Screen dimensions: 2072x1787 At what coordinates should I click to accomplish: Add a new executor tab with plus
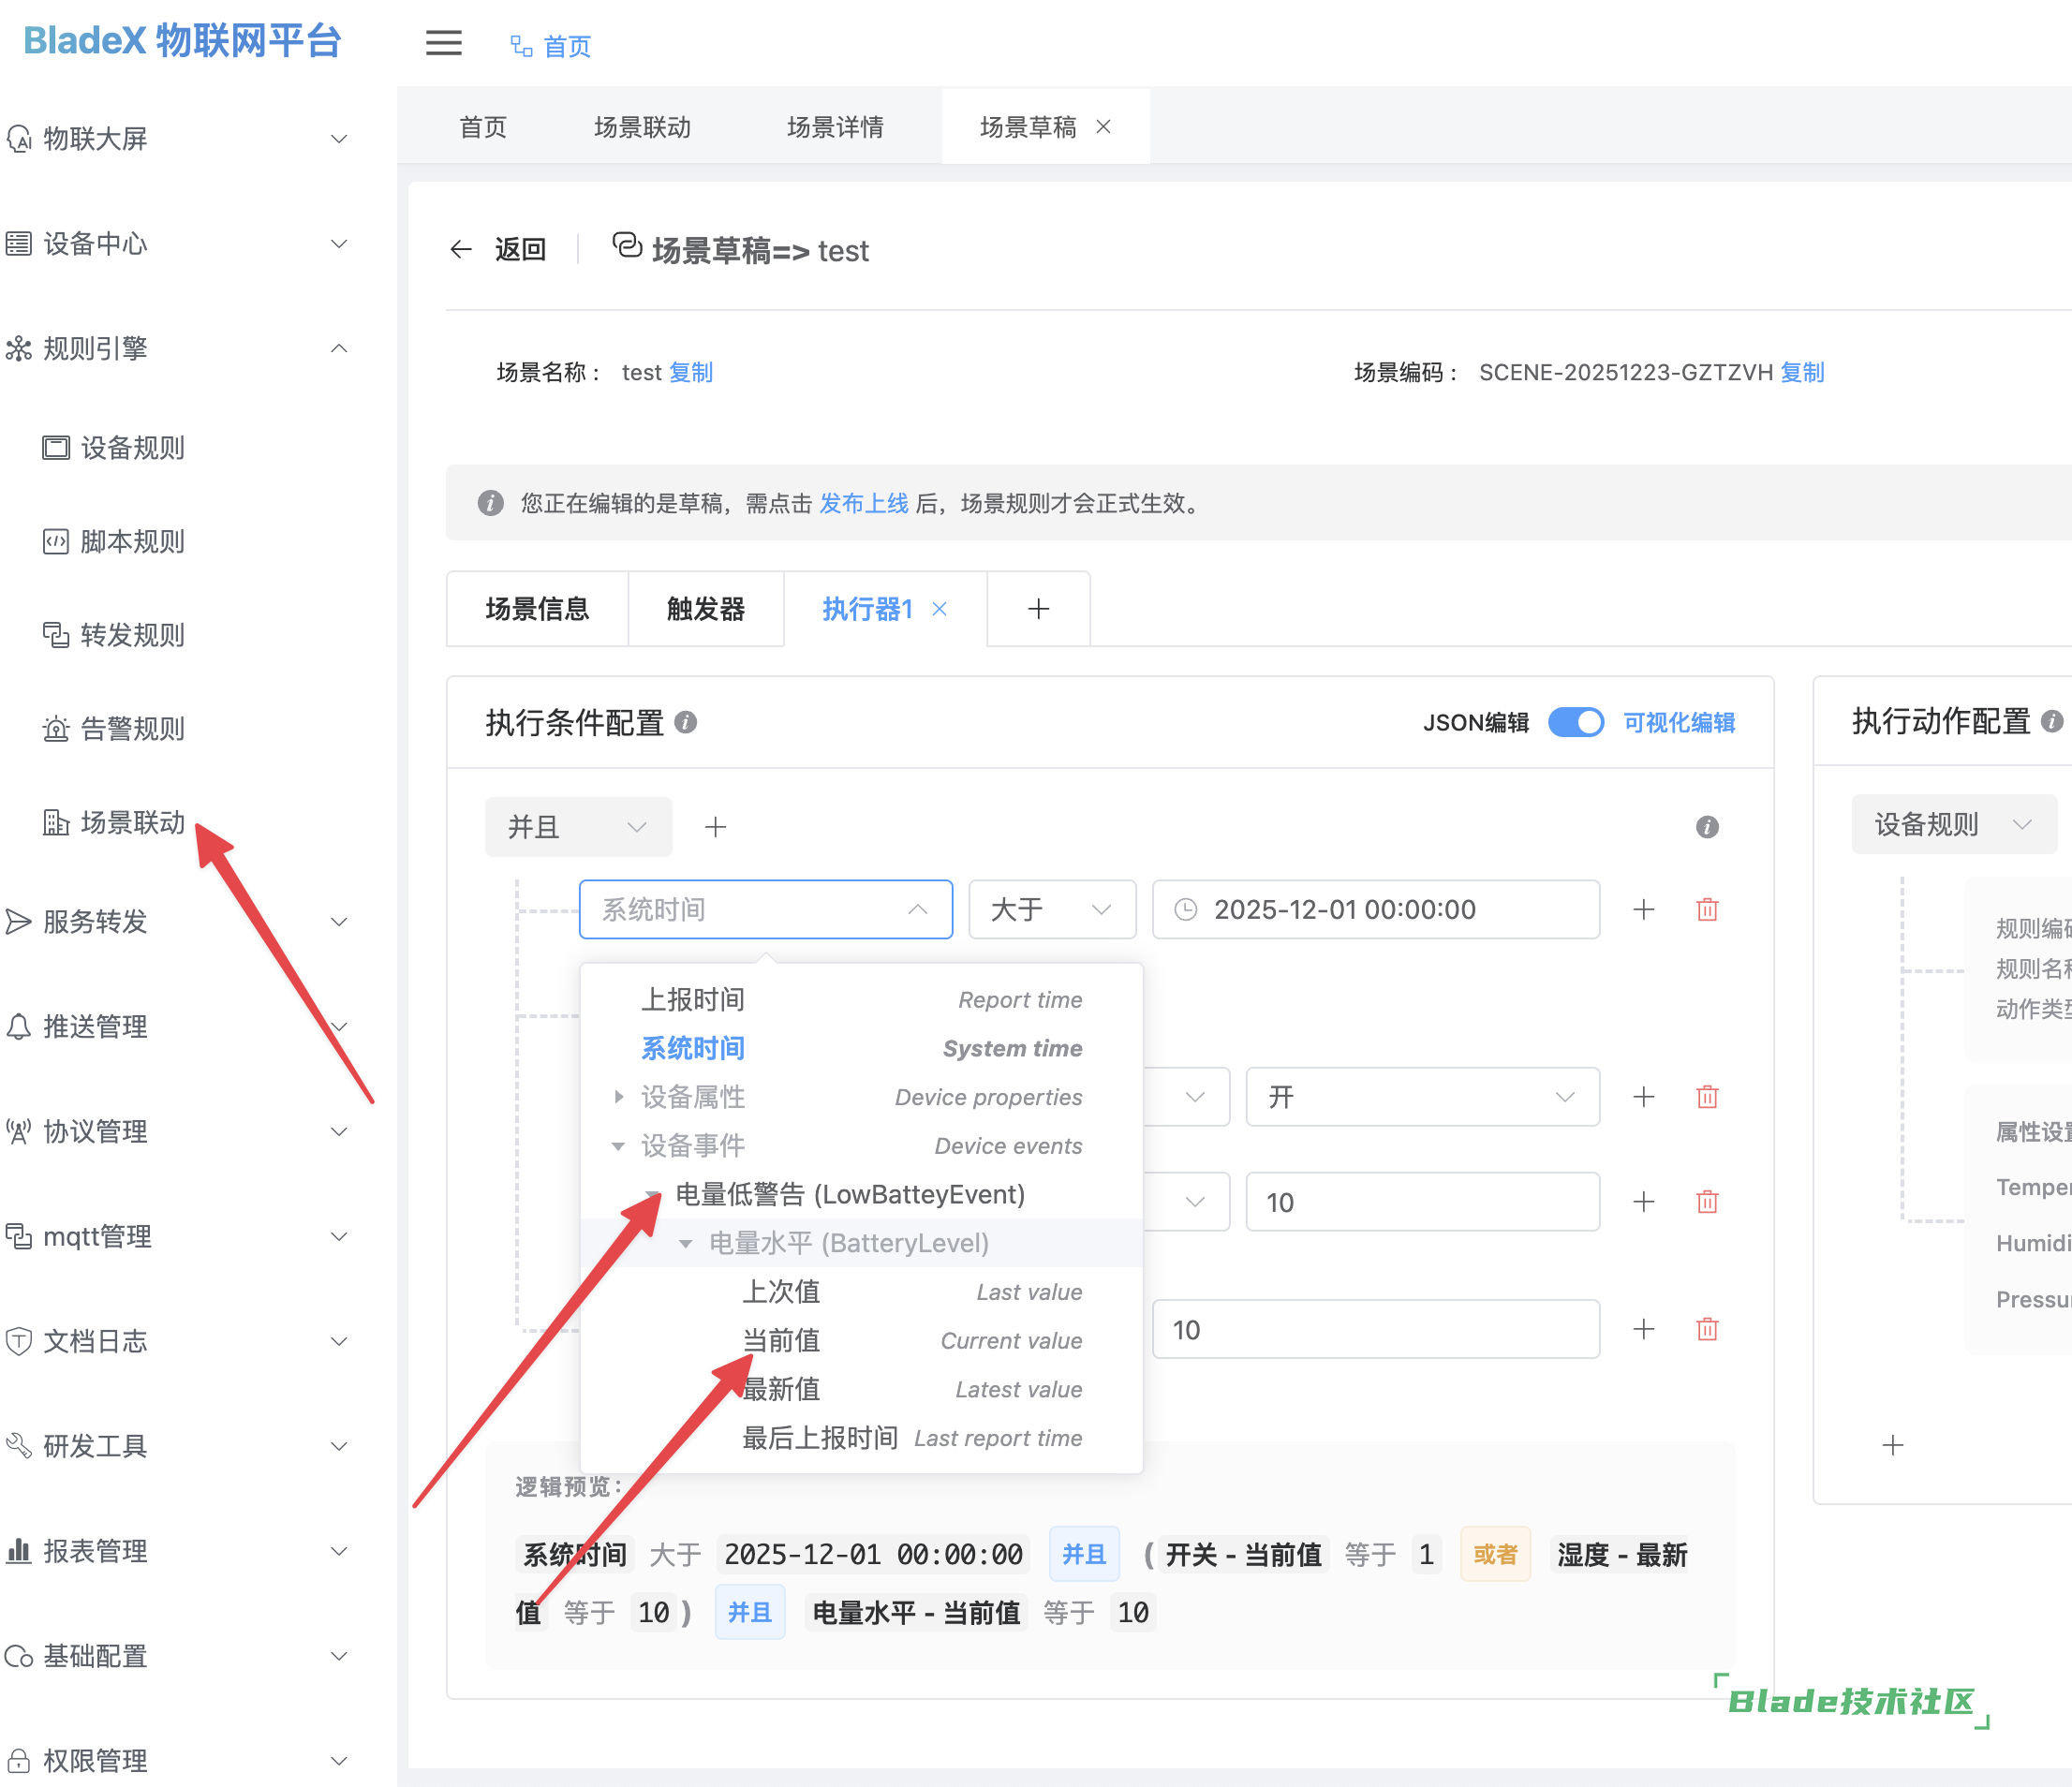[x=1038, y=609]
